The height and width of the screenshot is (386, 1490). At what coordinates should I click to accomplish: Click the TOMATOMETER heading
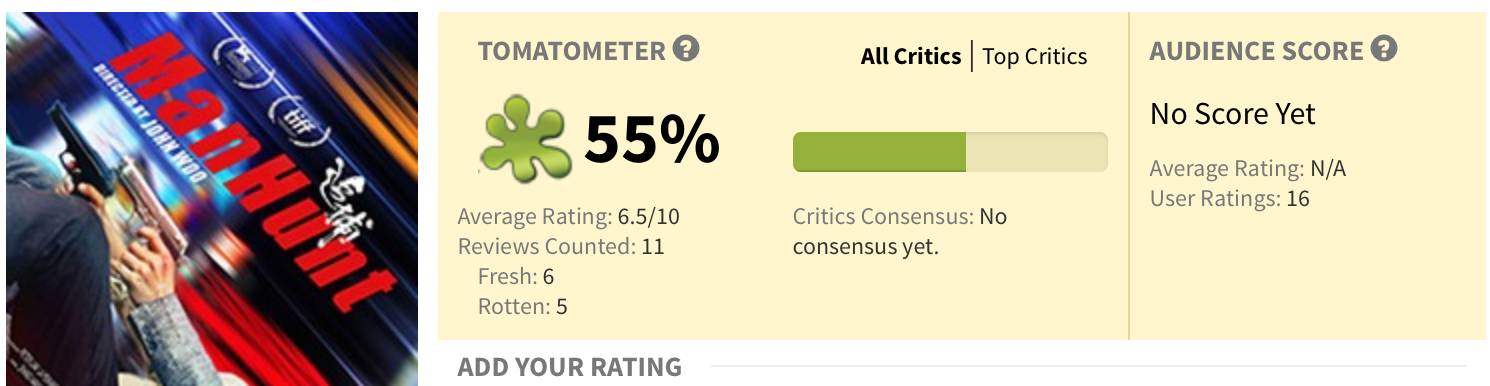pos(572,51)
